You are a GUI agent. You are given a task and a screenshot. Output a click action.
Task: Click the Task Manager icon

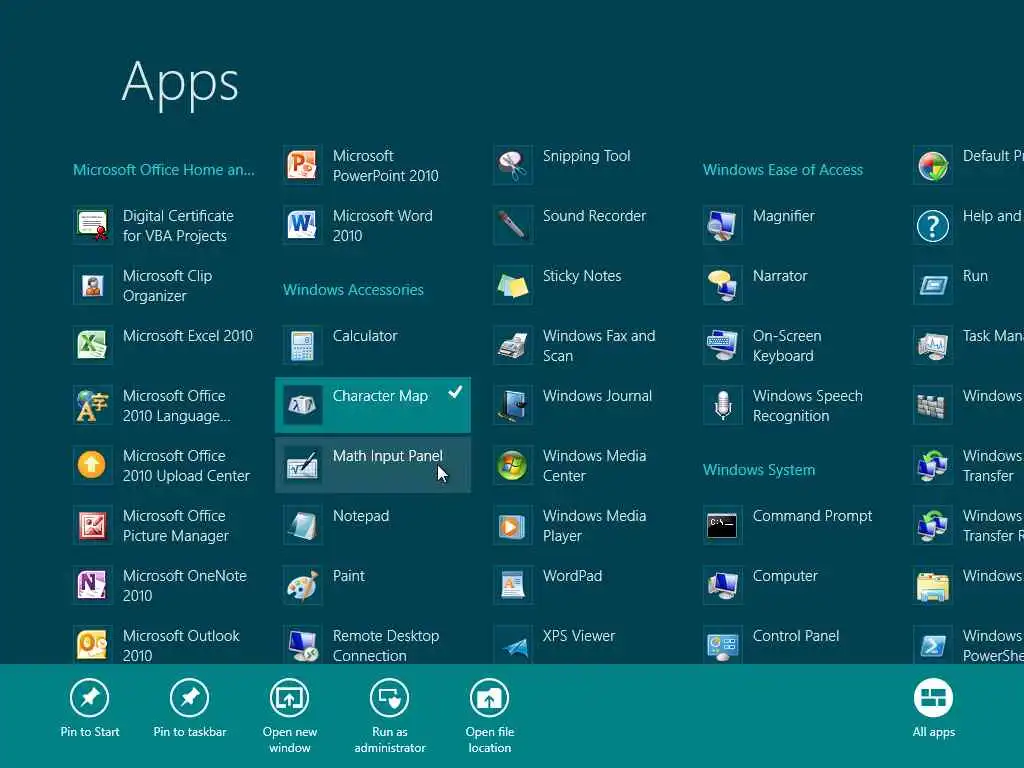click(933, 345)
